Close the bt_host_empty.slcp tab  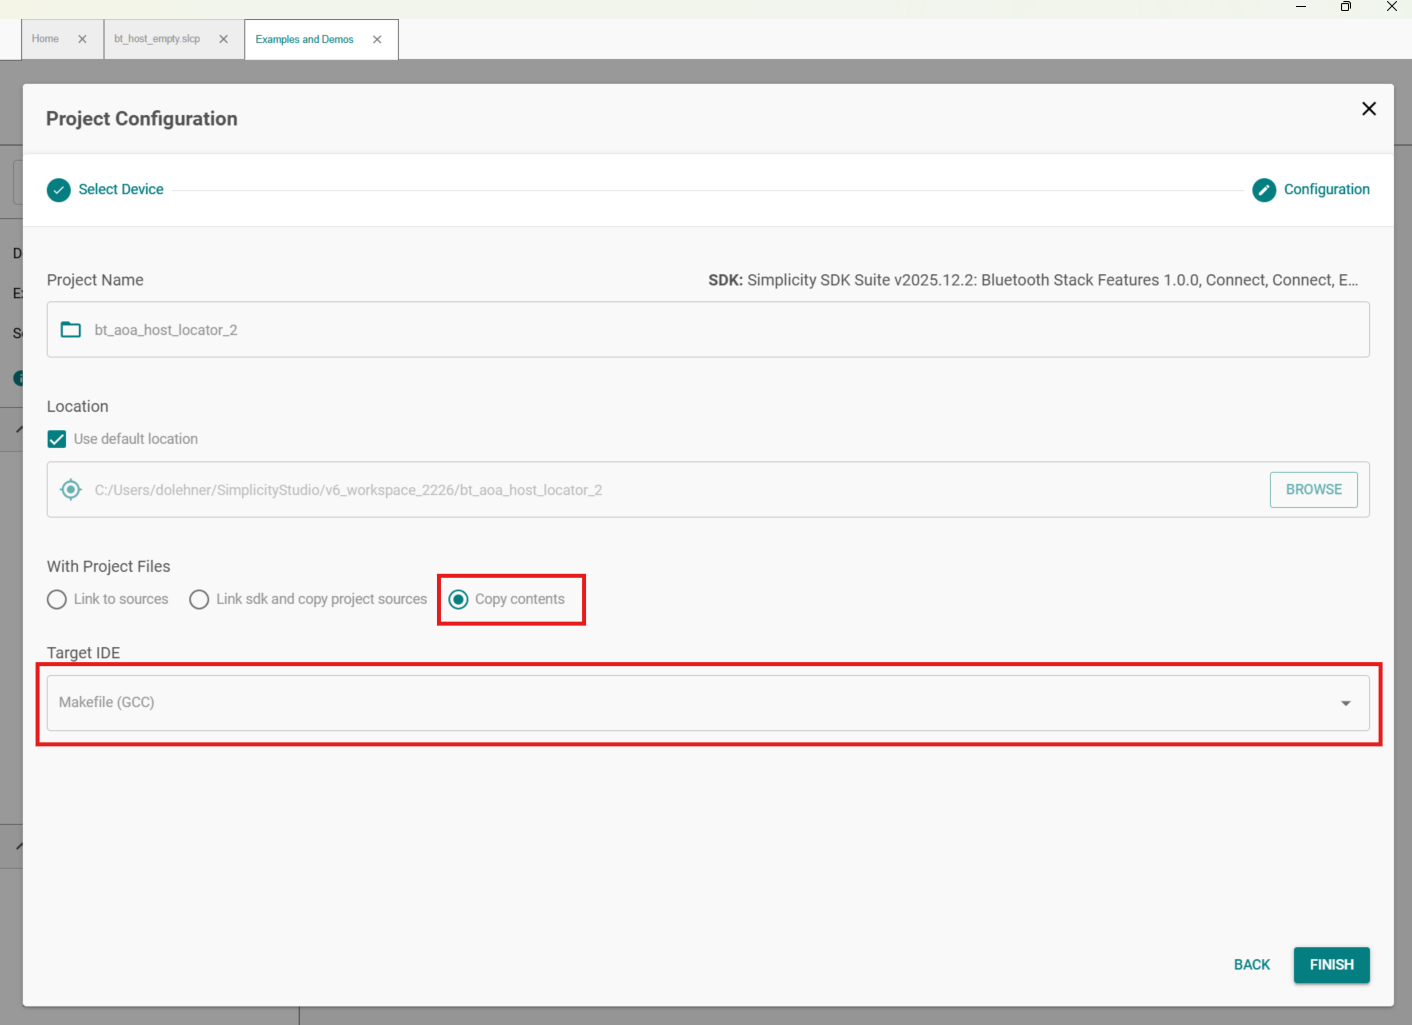point(223,39)
